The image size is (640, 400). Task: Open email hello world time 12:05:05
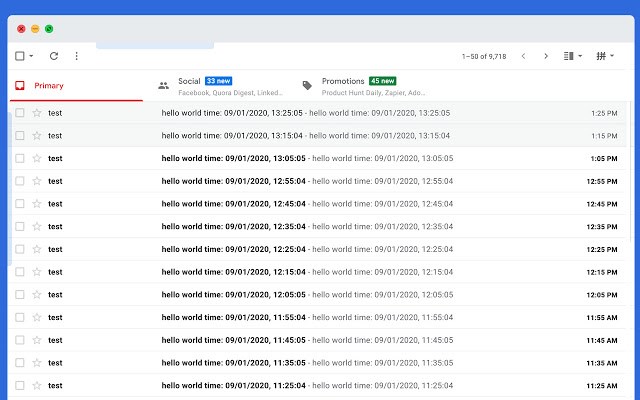(x=317, y=294)
